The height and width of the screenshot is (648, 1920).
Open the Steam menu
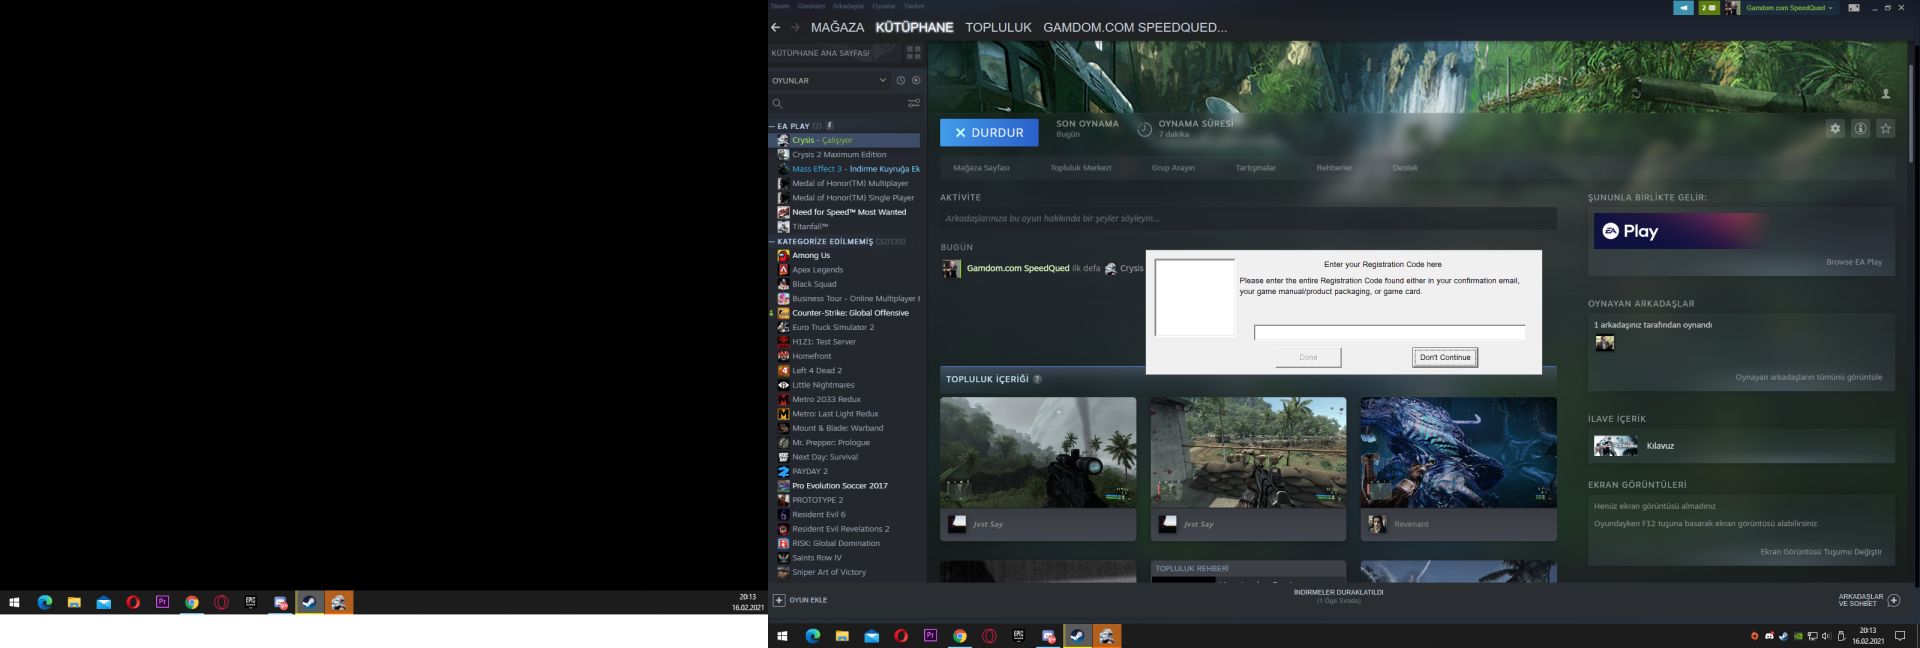(x=780, y=6)
